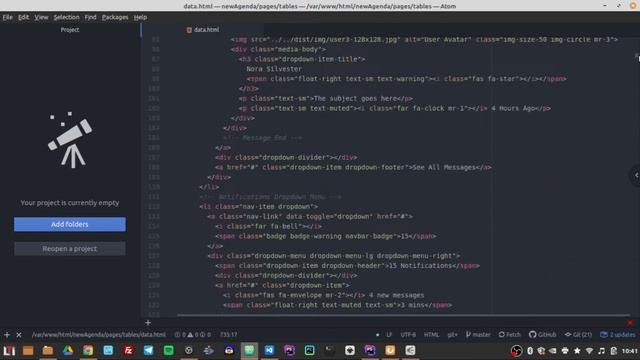Open the Selection menu
The image size is (640, 360).
coord(66,17)
